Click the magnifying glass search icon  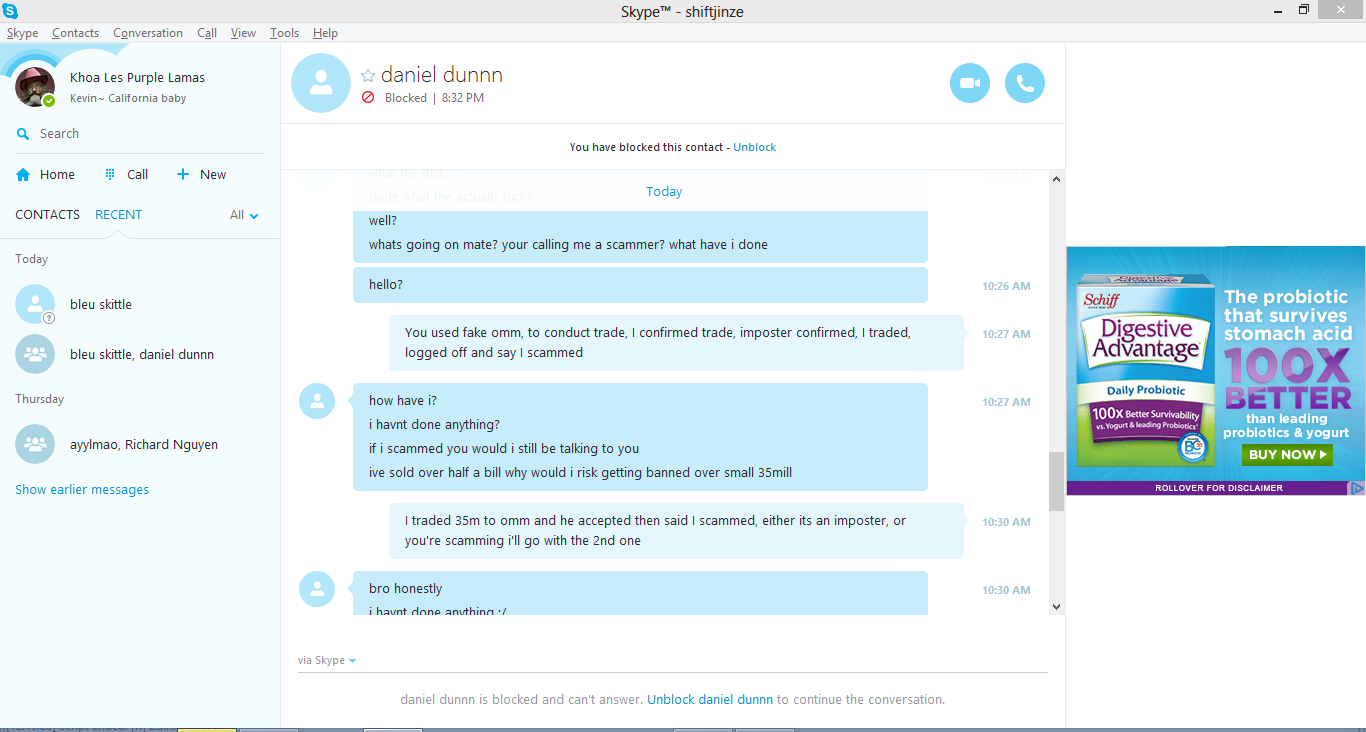(x=23, y=134)
